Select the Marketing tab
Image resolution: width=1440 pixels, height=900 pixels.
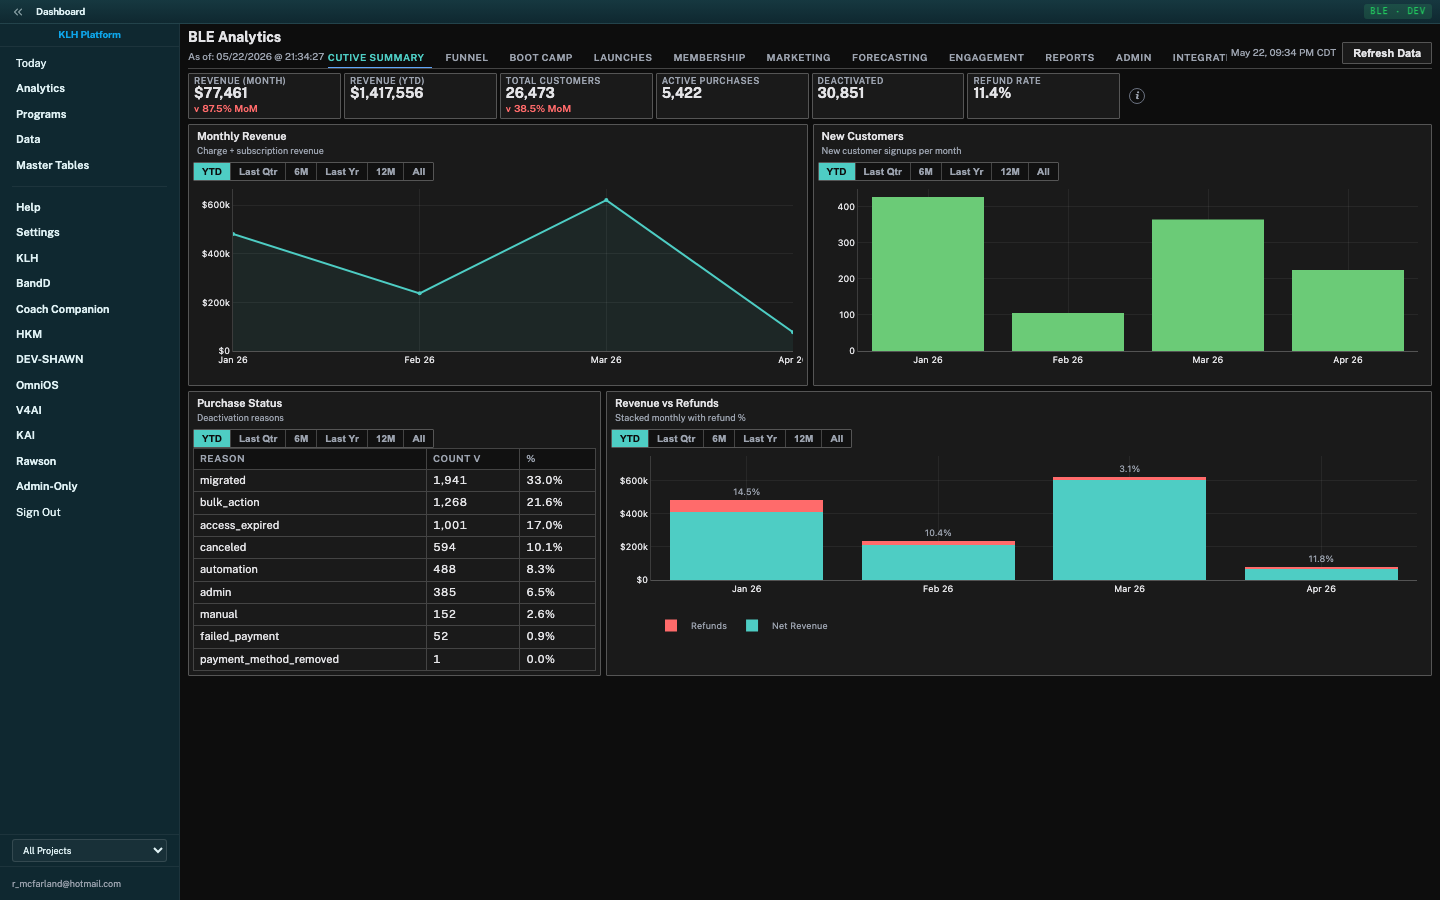pos(798,58)
